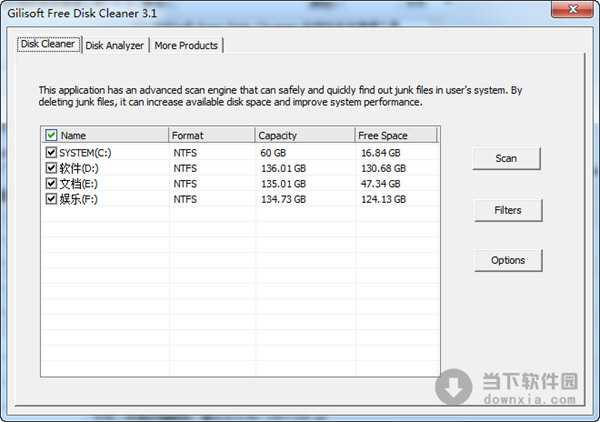Sort by the Capacity column header
This screenshot has width=600, height=422.
(305, 135)
